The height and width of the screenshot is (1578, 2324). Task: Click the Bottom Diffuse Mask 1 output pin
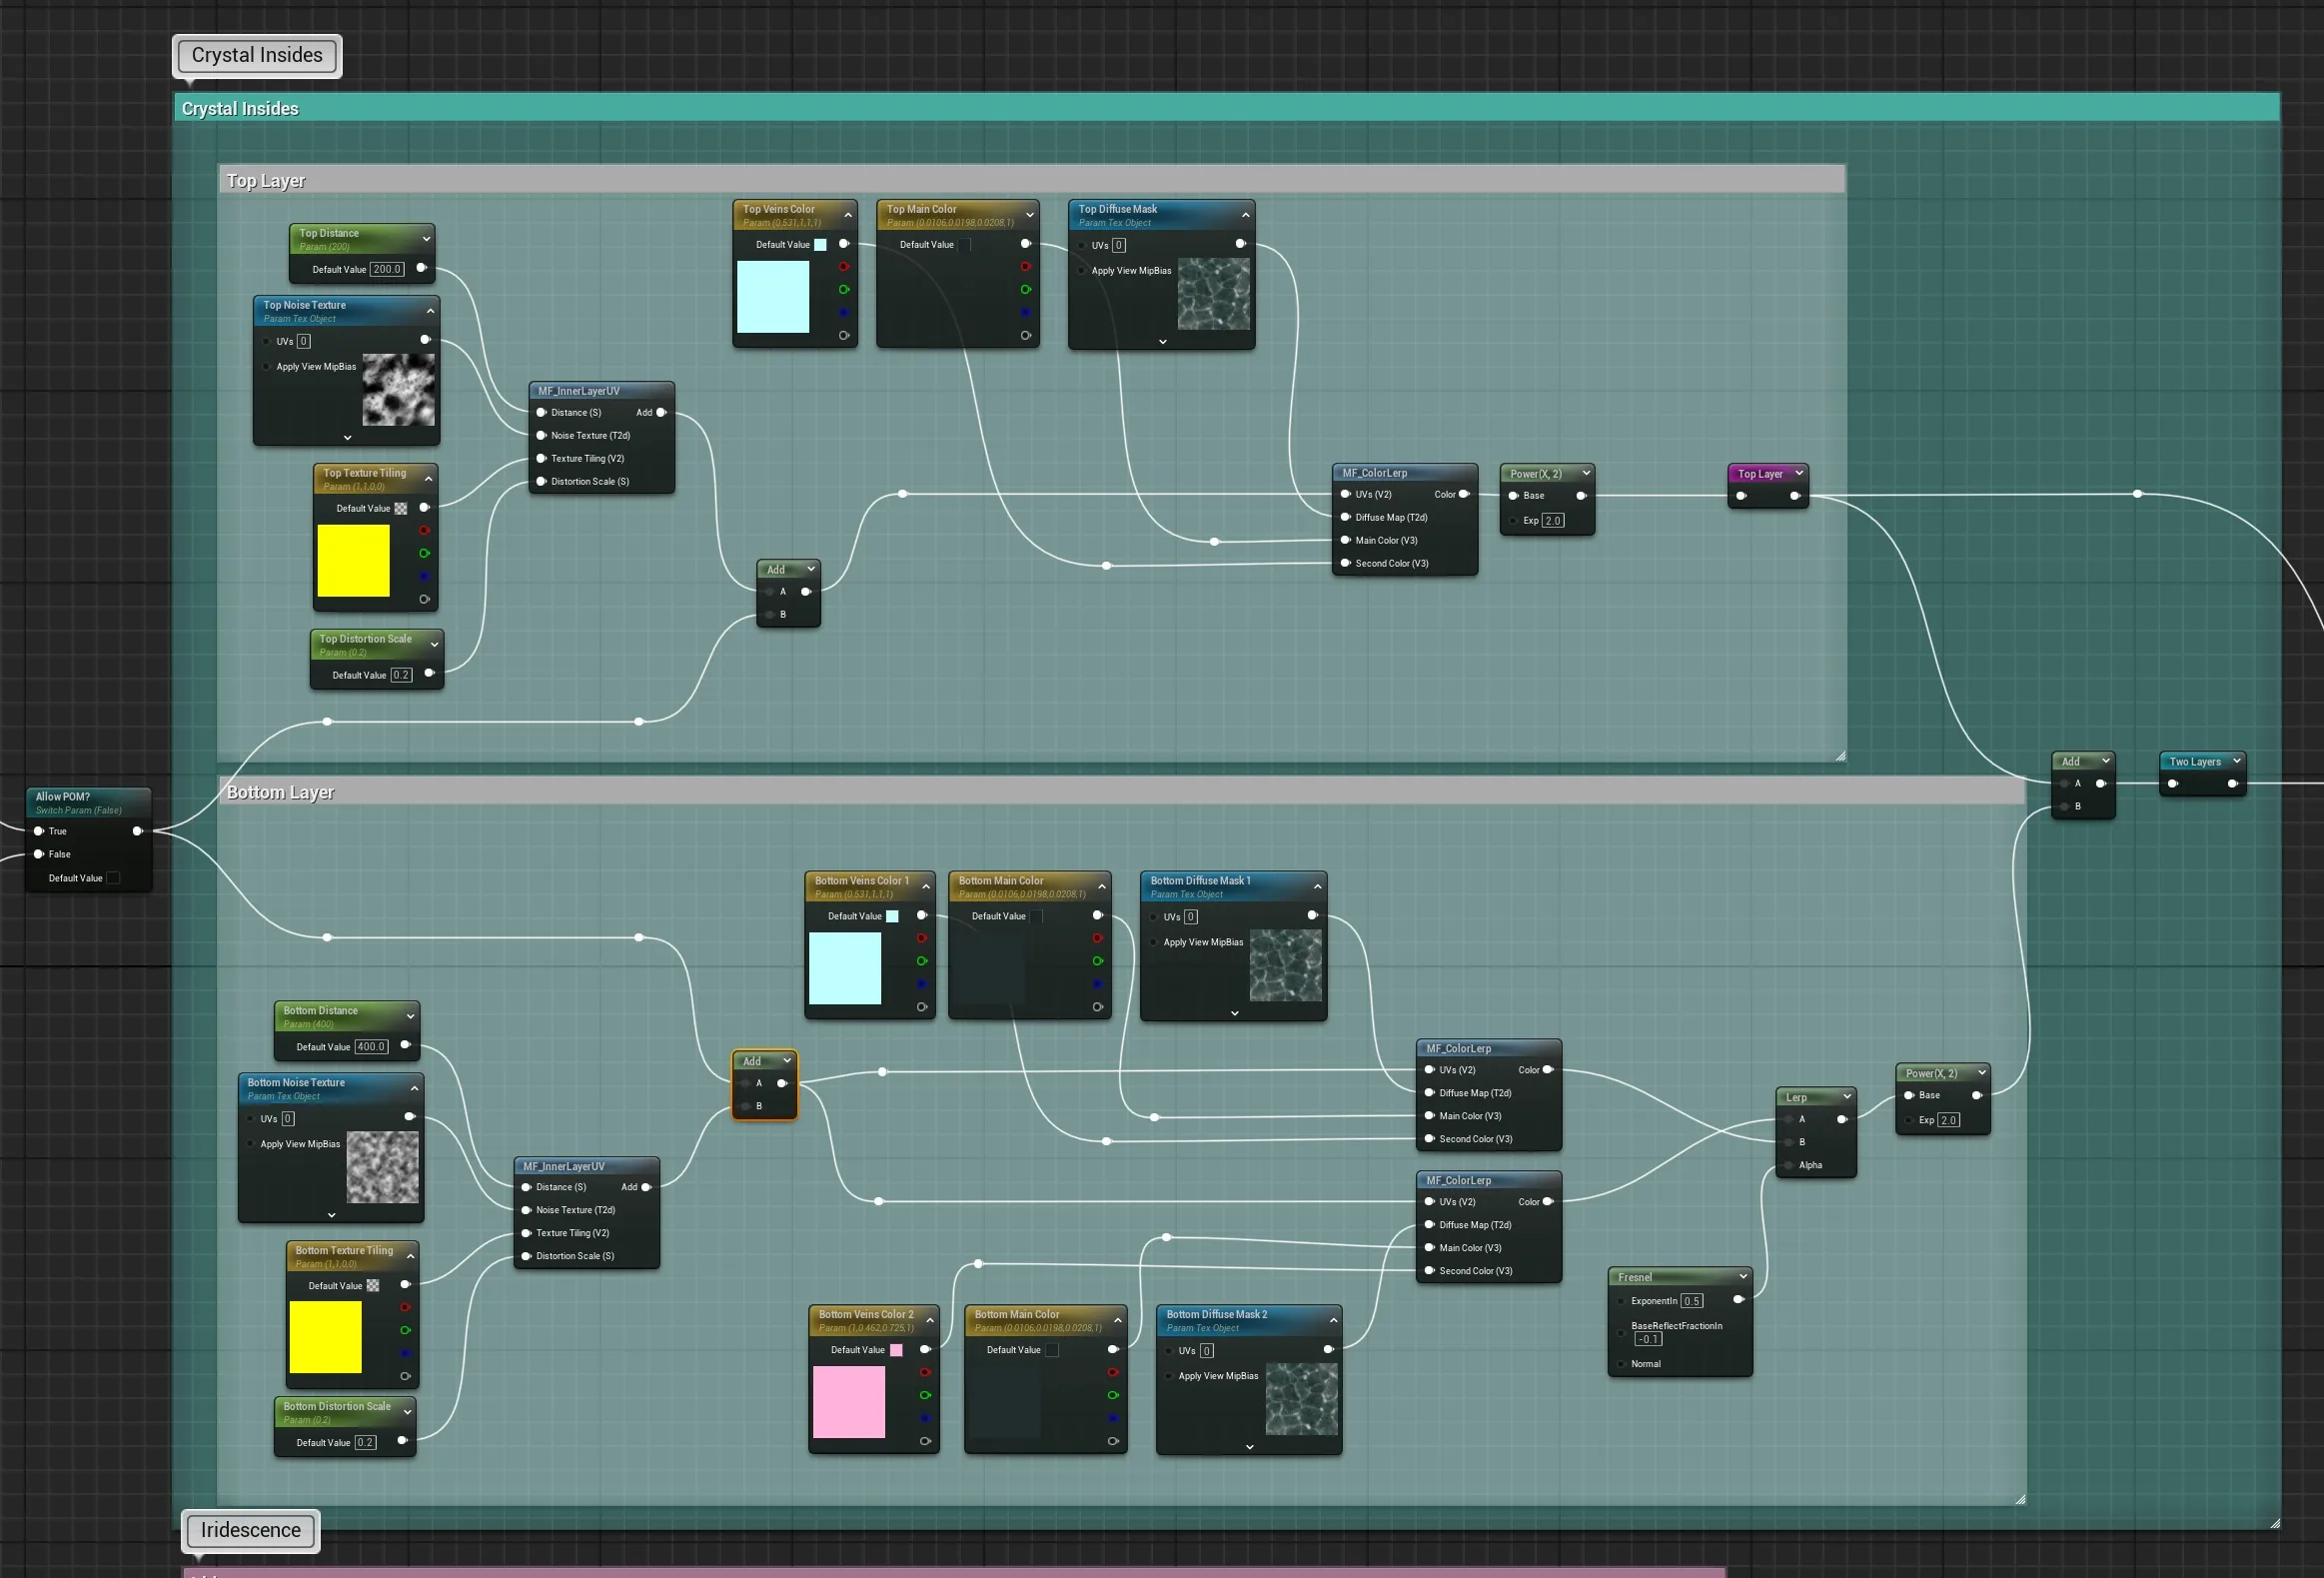[x=1313, y=916]
